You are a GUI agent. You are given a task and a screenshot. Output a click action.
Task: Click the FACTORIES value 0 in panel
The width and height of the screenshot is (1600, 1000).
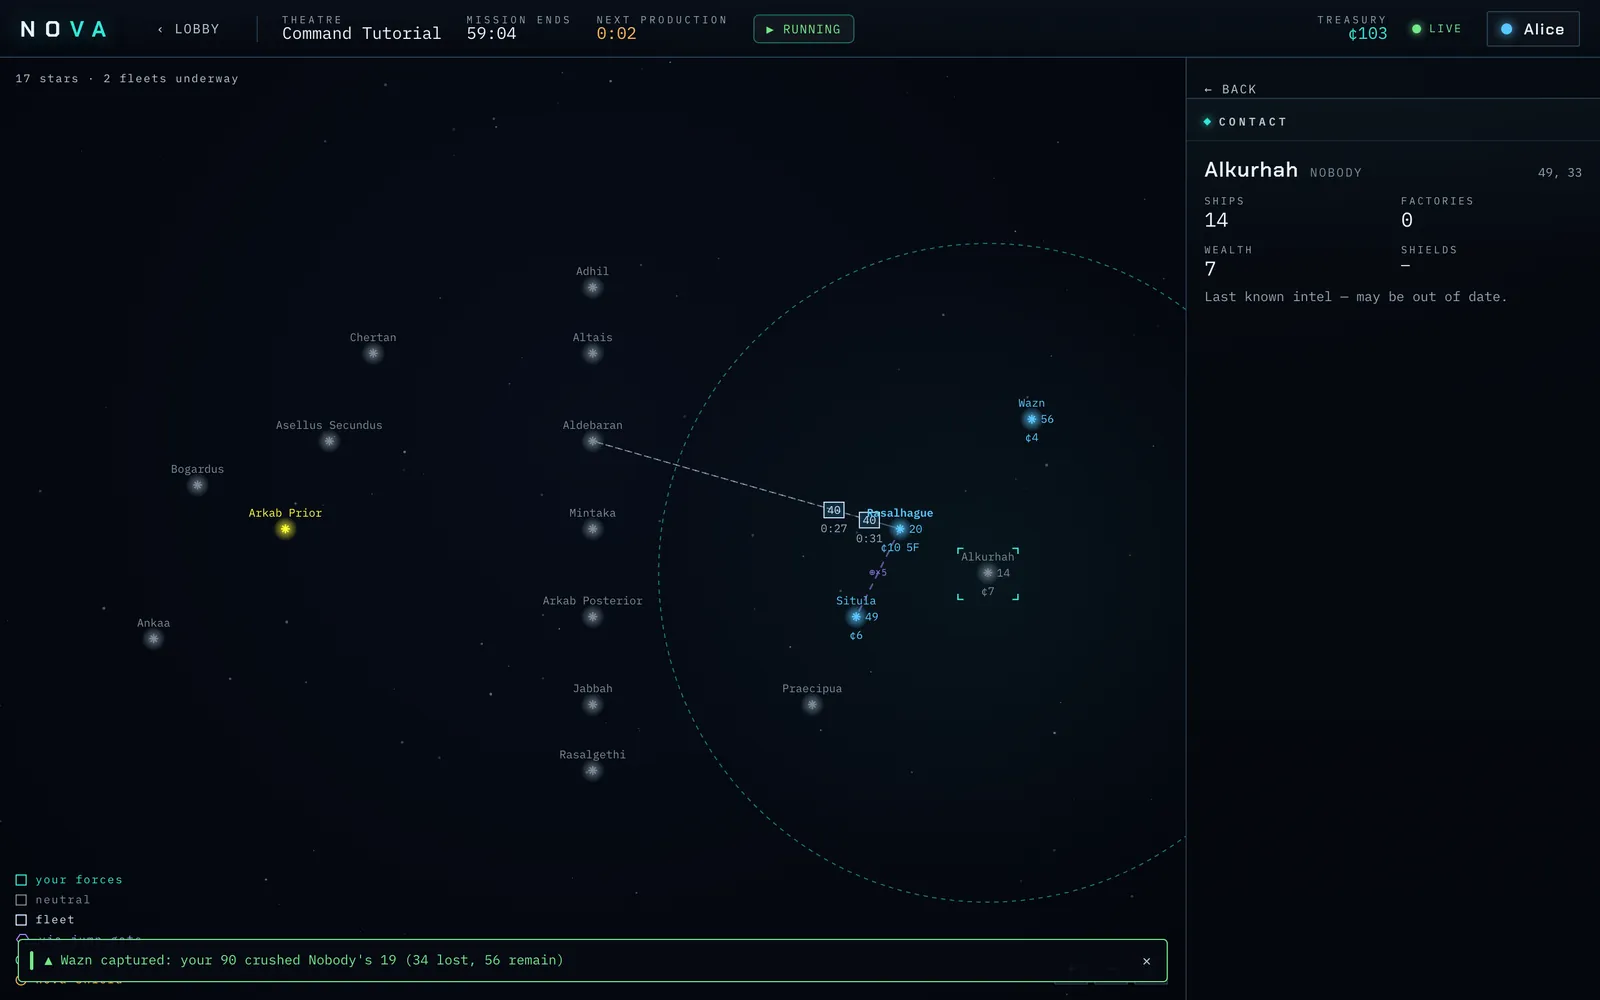[x=1407, y=220]
